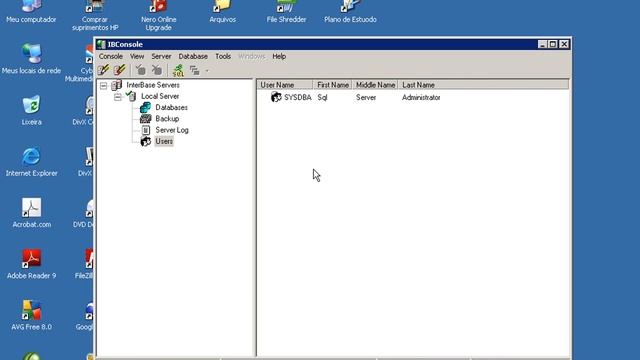Select Databases label in tree
Image resolution: width=640 pixels, height=360 pixels.
(171, 107)
